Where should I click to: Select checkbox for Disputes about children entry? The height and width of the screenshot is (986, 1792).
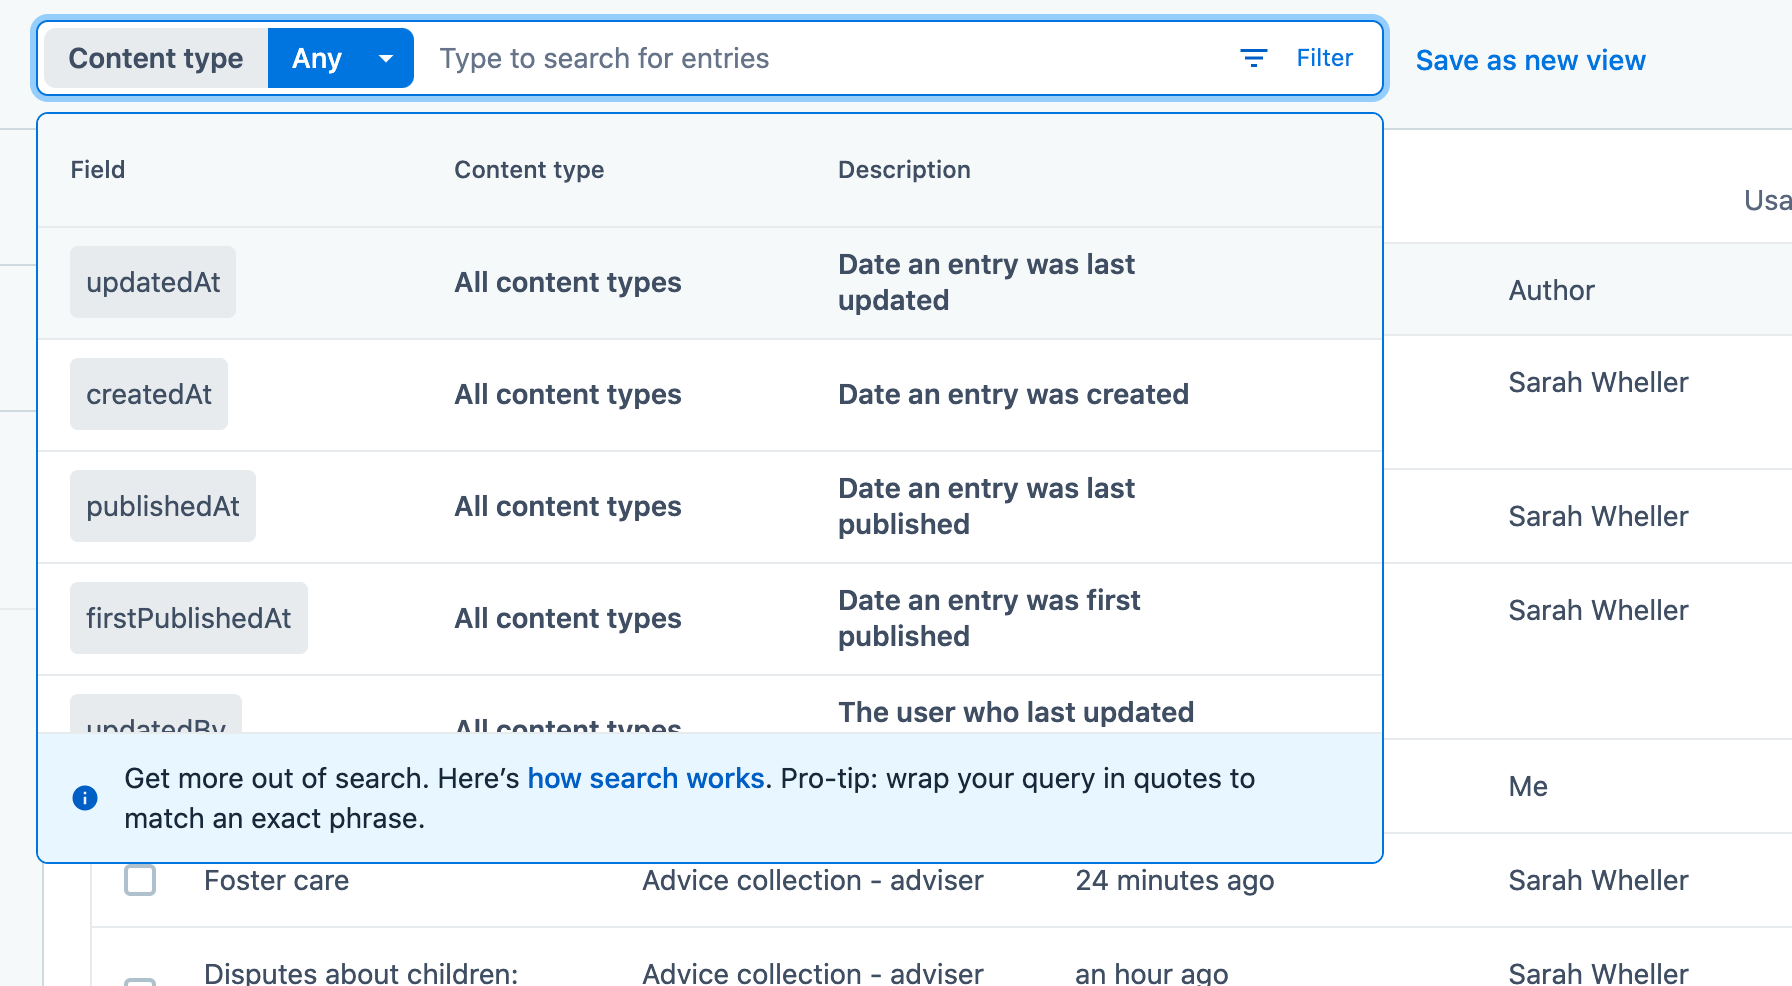[x=140, y=980]
